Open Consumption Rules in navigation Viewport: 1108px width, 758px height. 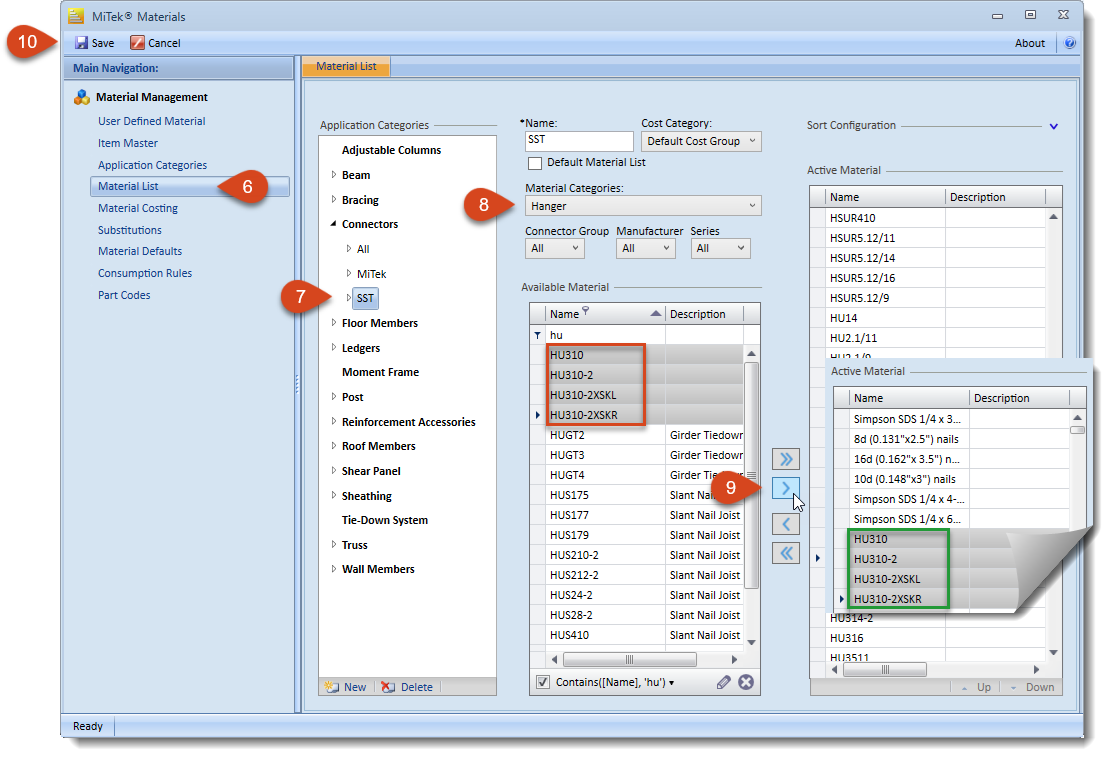pyautogui.click(x=145, y=273)
